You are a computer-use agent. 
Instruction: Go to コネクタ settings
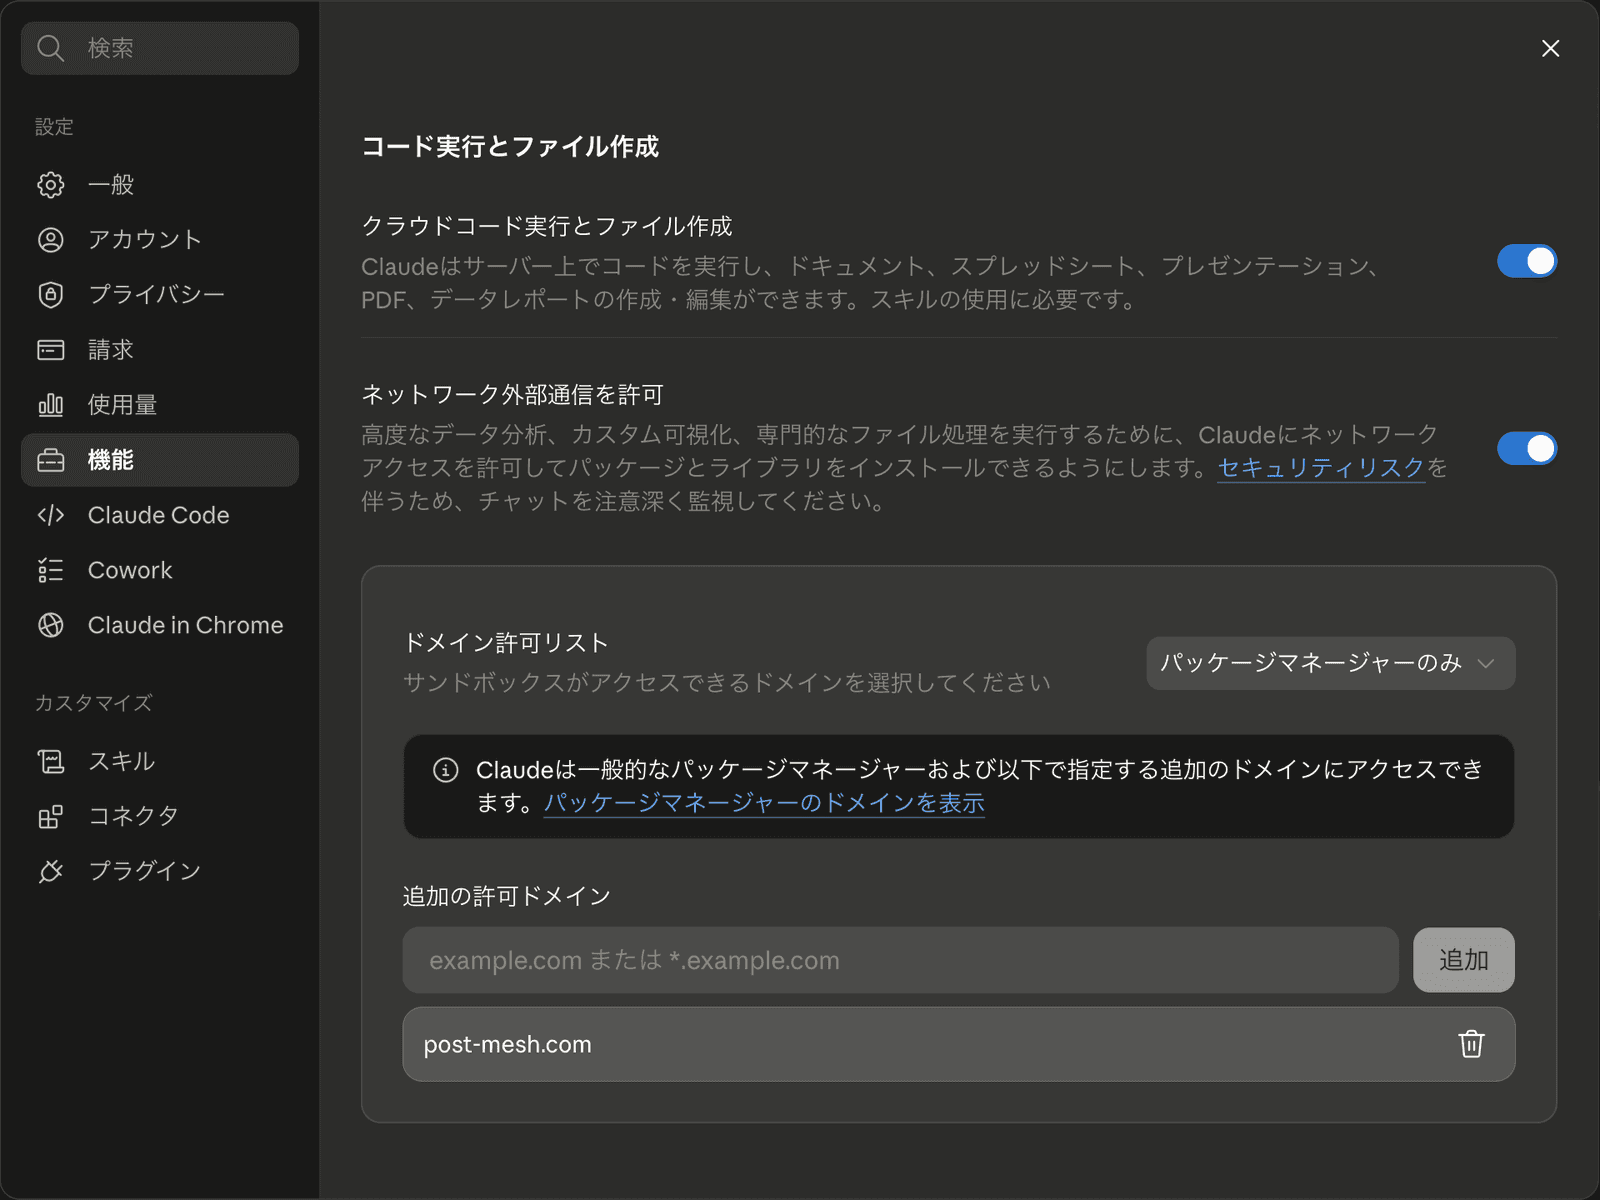[160, 816]
